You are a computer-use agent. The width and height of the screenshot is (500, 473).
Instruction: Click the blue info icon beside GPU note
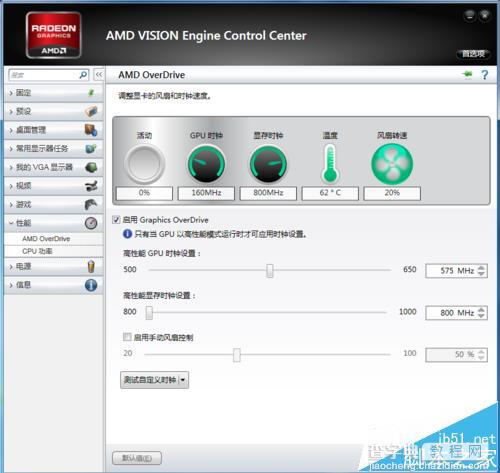pyautogui.click(x=127, y=234)
